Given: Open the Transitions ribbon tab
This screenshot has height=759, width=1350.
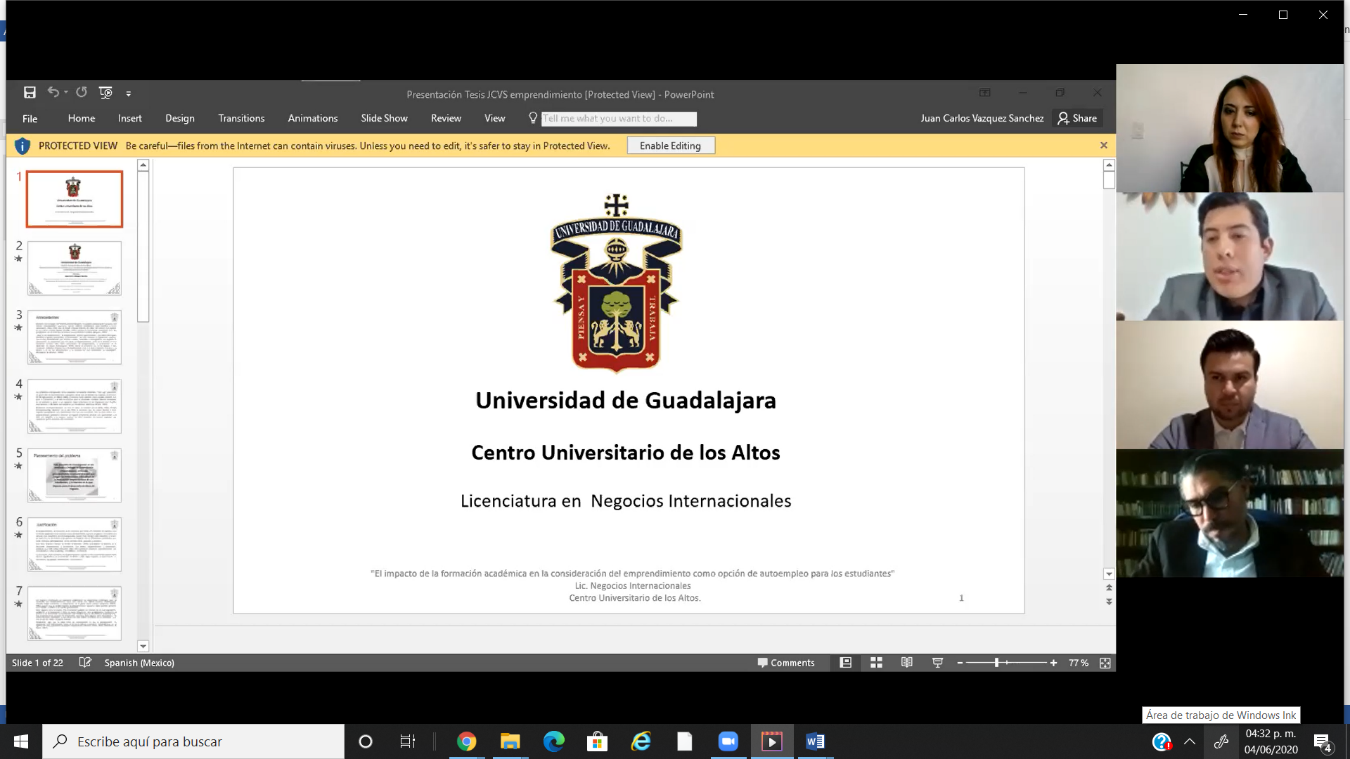Looking at the screenshot, I should click(x=241, y=118).
